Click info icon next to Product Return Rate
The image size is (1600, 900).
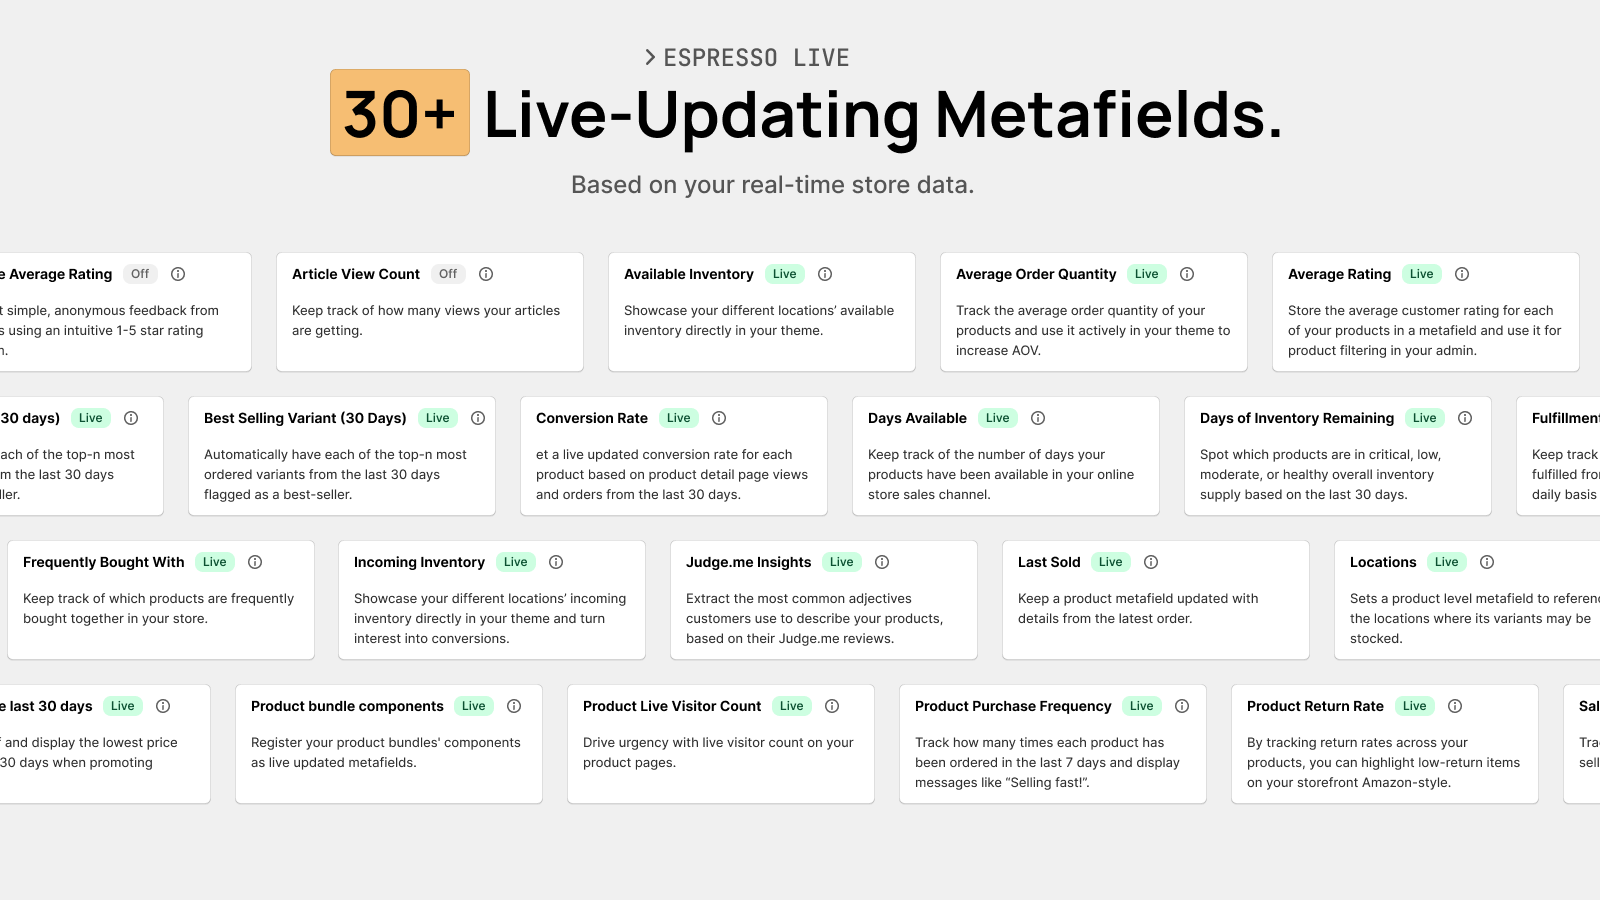(1455, 706)
